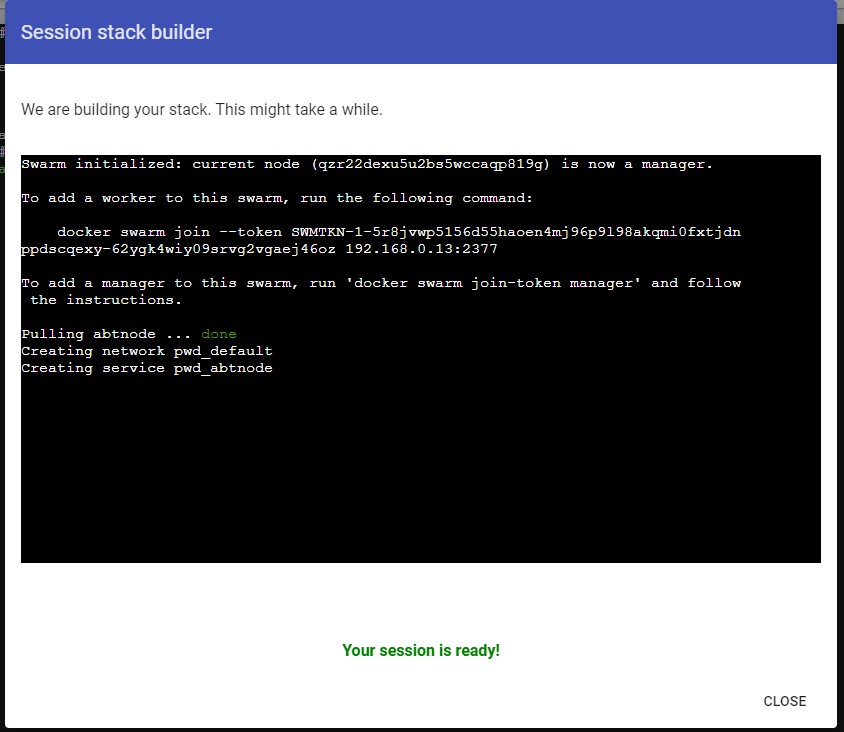Click the 'Creating service pwd_abtnode' line

146,368
